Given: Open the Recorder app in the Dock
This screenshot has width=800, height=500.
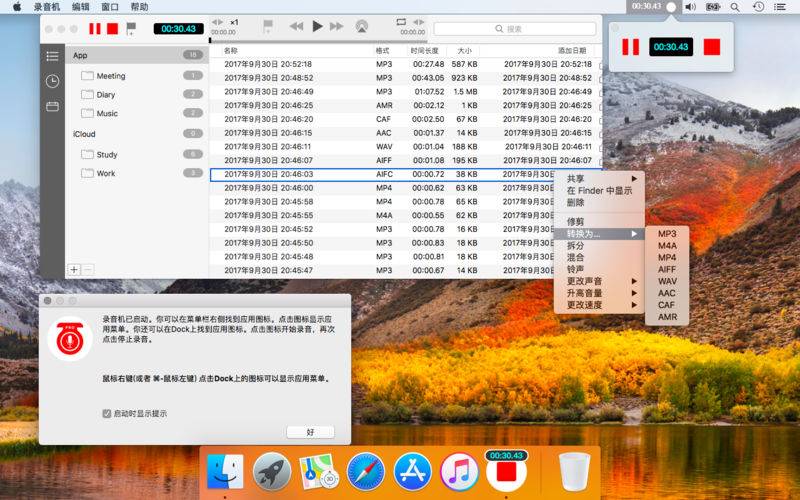Looking at the screenshot, I should point(506,468).
